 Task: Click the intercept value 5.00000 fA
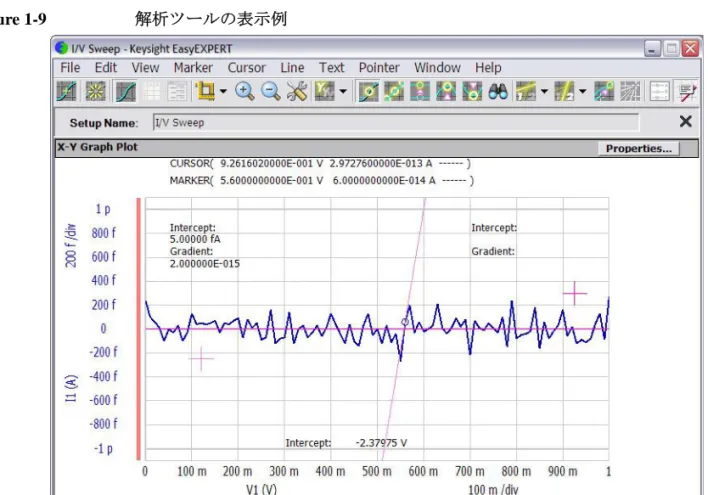point(195,239)
